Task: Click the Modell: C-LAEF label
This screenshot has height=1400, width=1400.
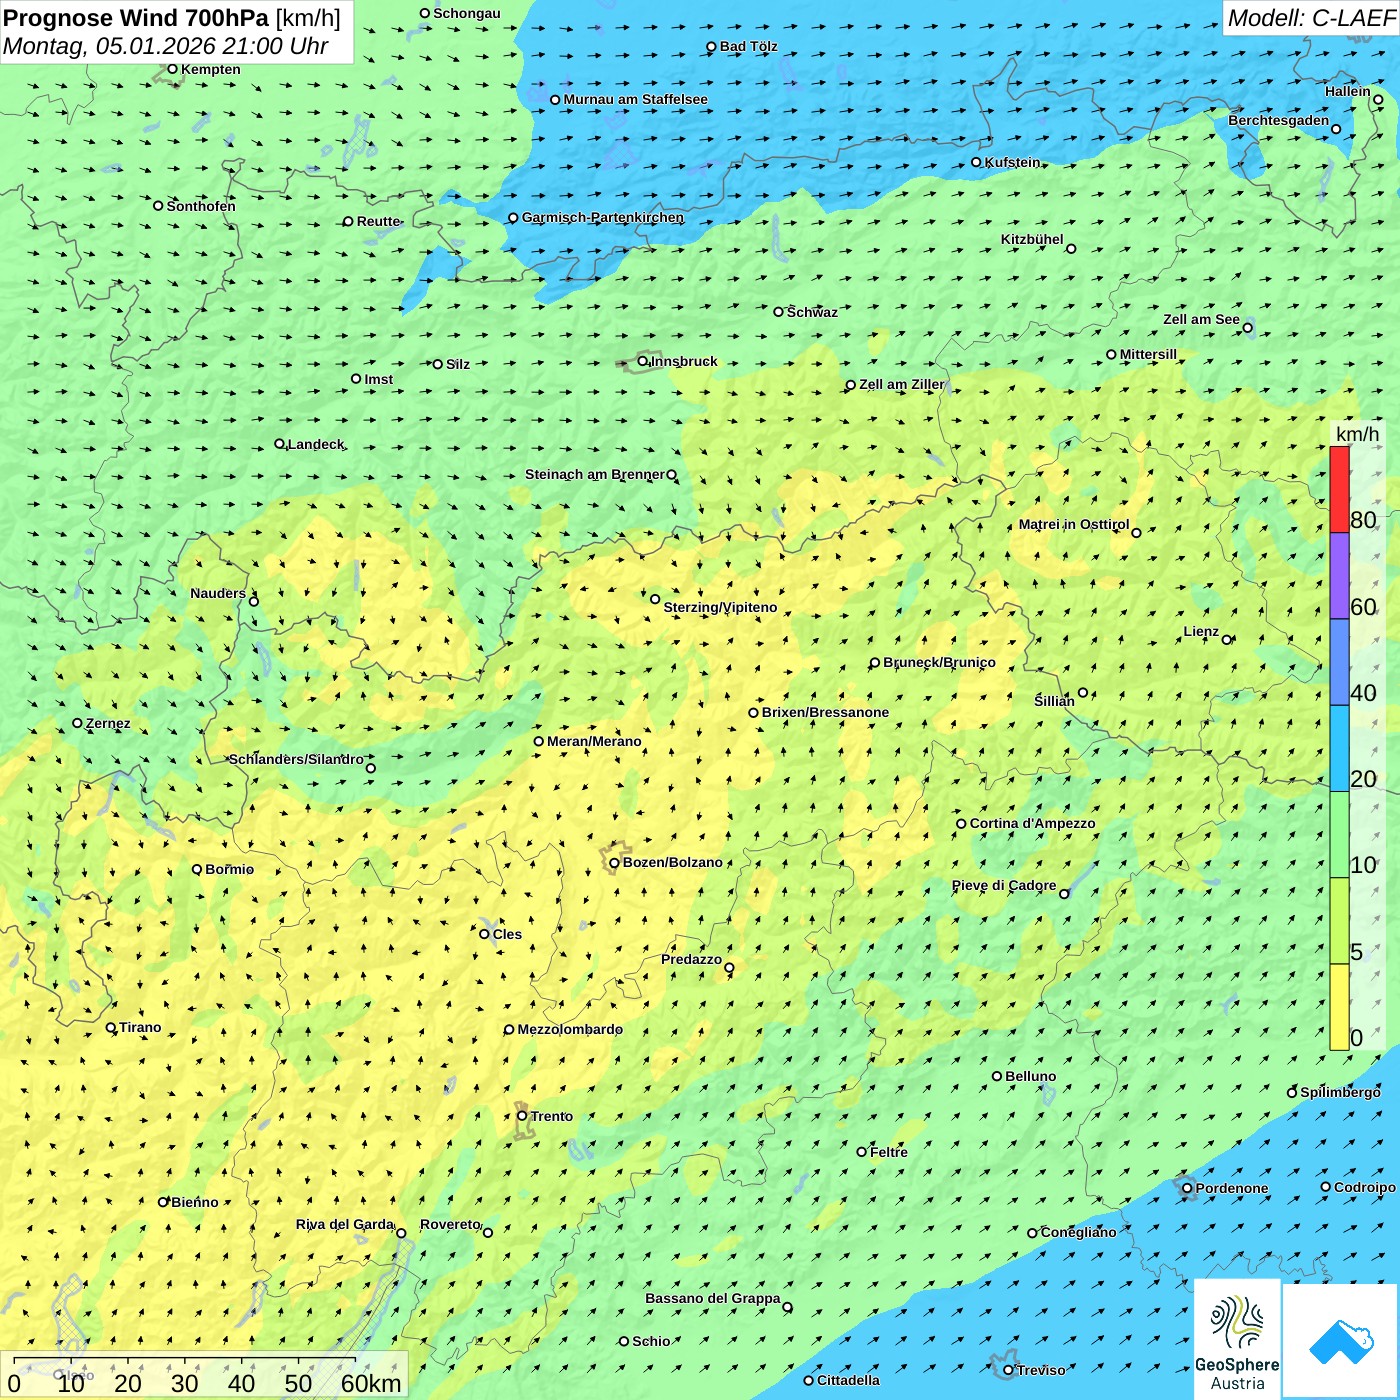Action: (1310, 18)
